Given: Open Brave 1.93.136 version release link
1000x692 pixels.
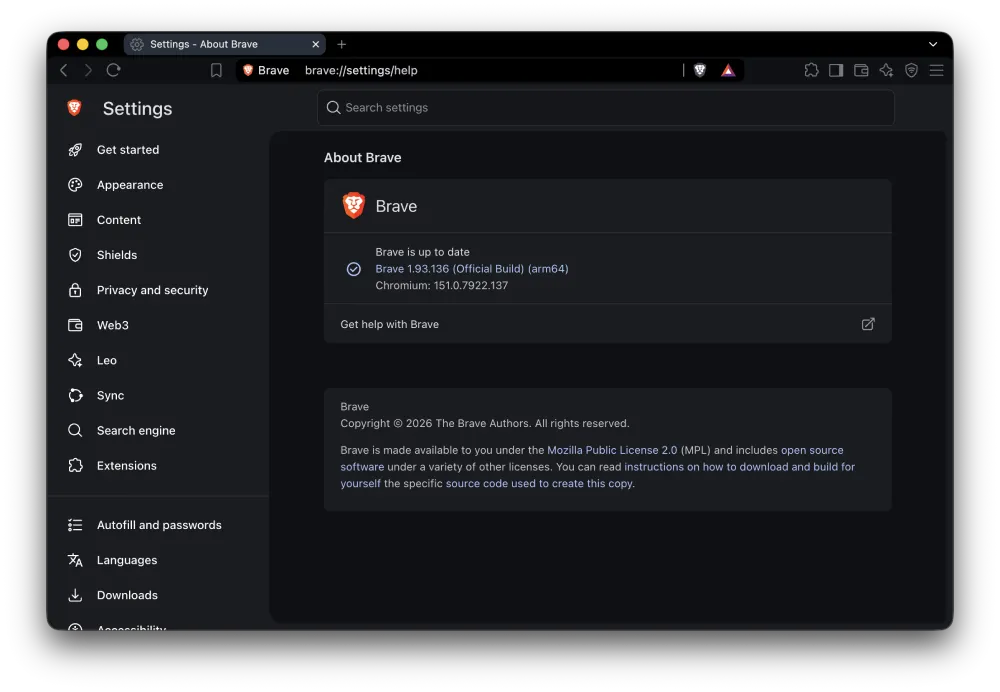Looking at the screenshot, I should pos(471,269).
